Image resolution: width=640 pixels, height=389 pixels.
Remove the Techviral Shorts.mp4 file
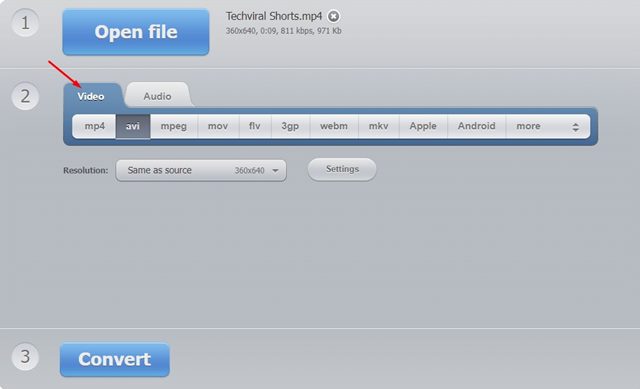(333, 16)
